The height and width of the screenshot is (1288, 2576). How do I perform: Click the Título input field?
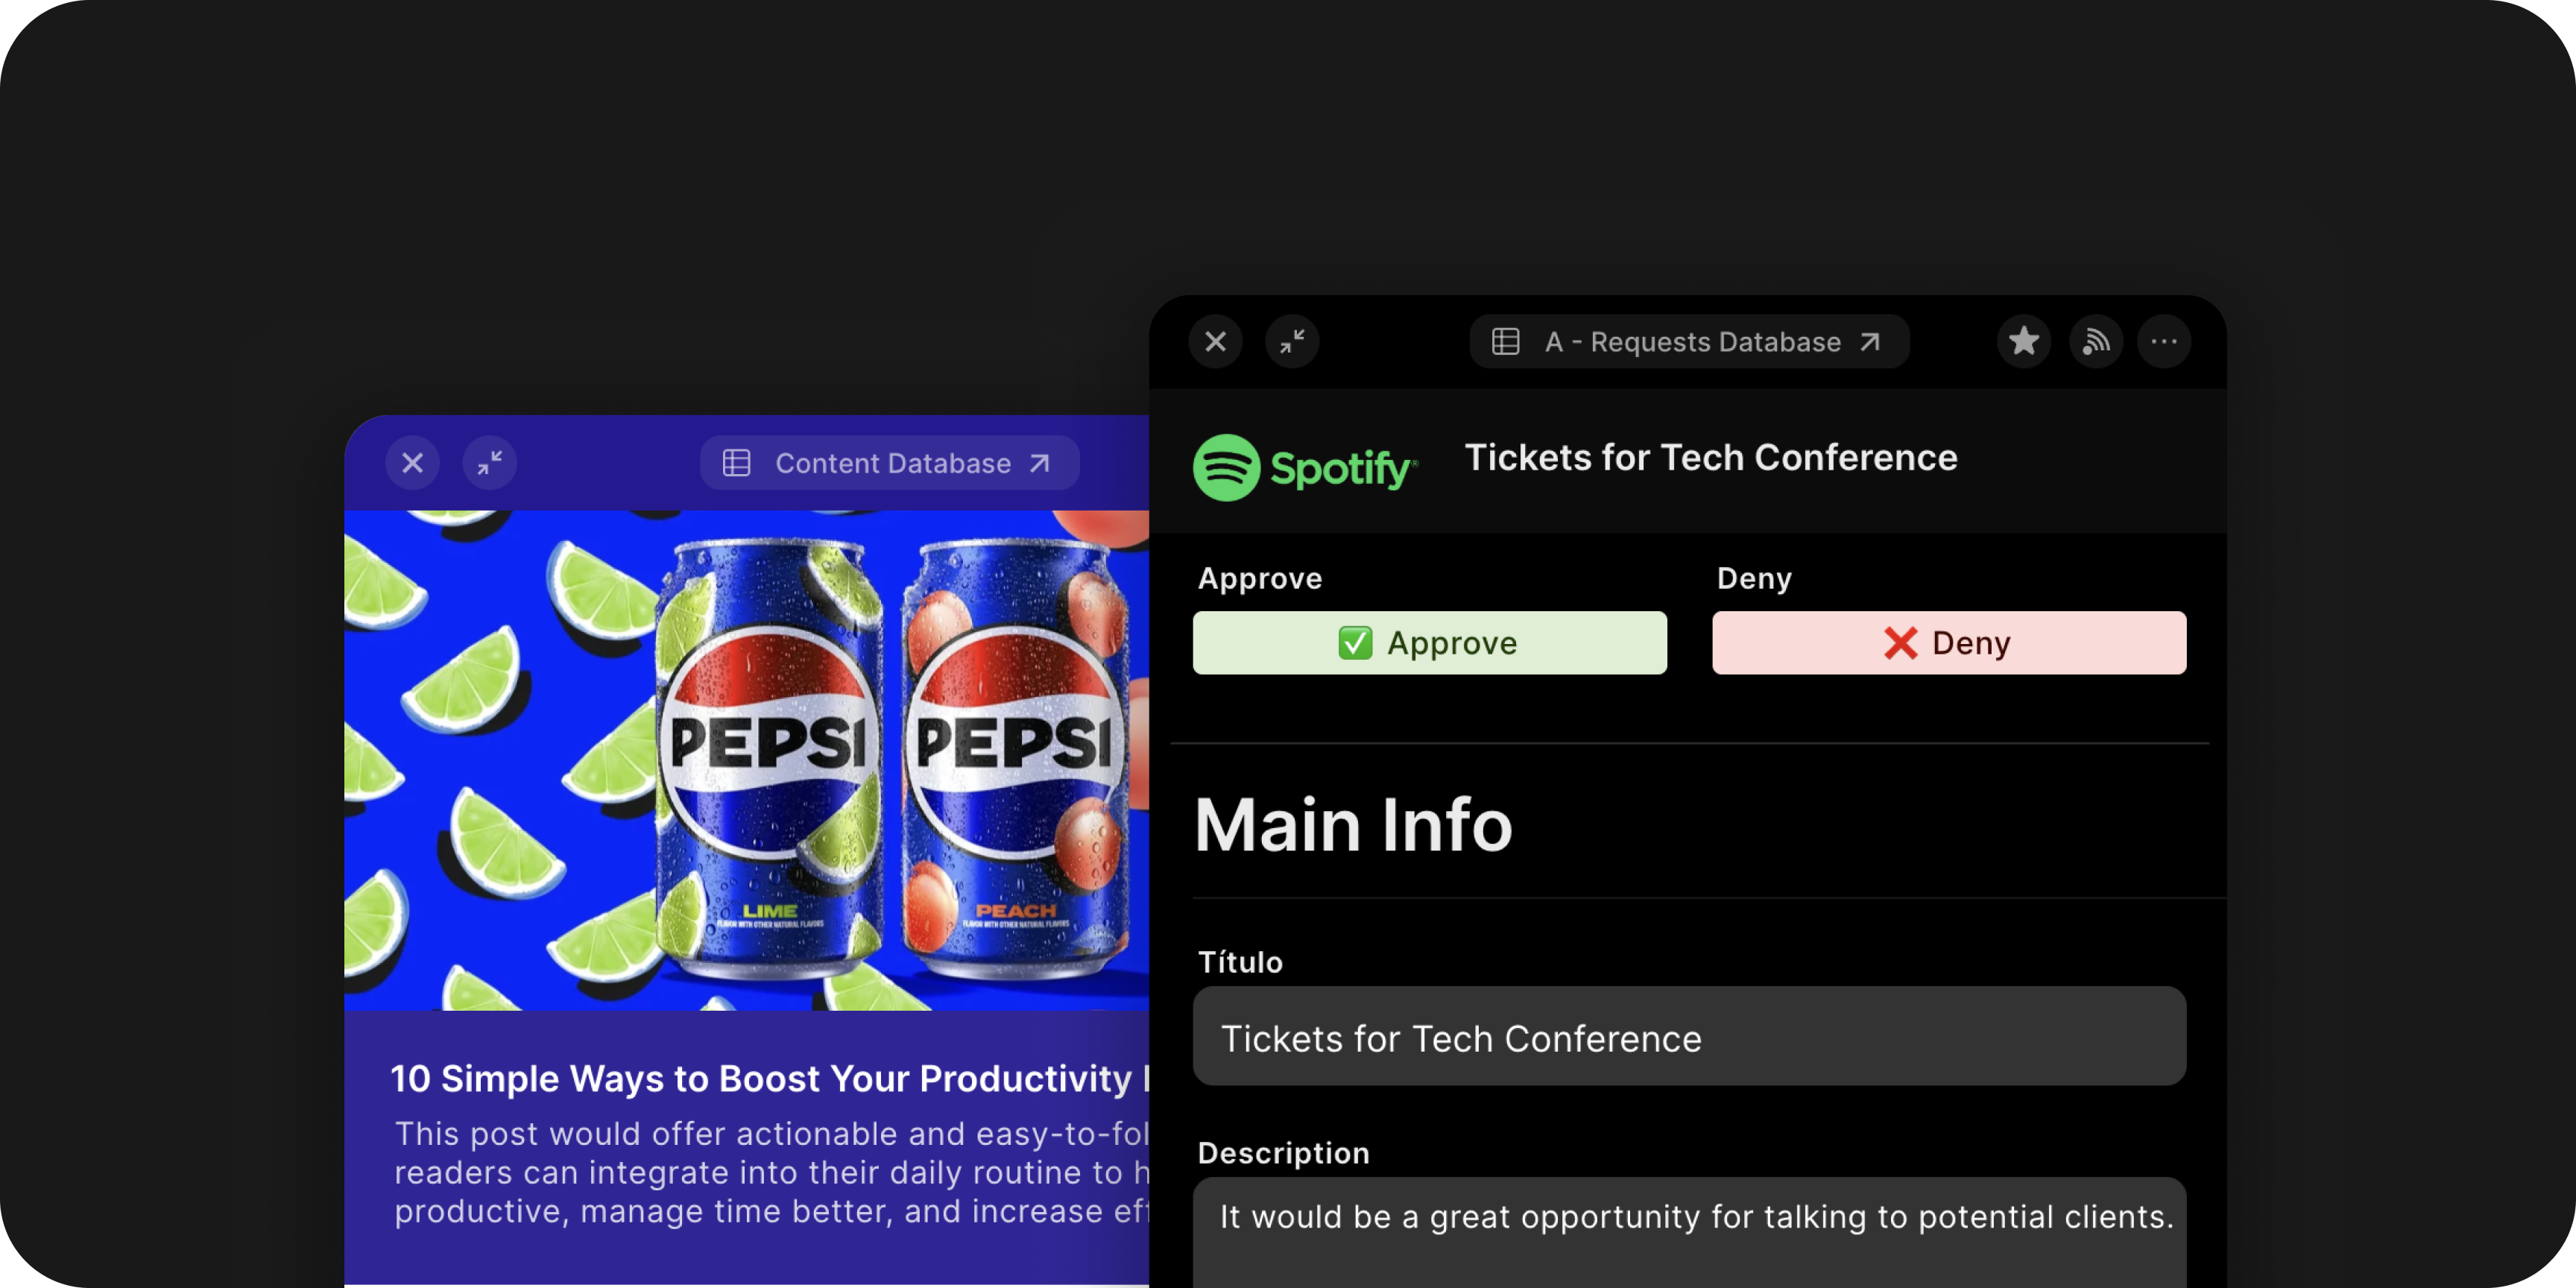point(1688,1037)
